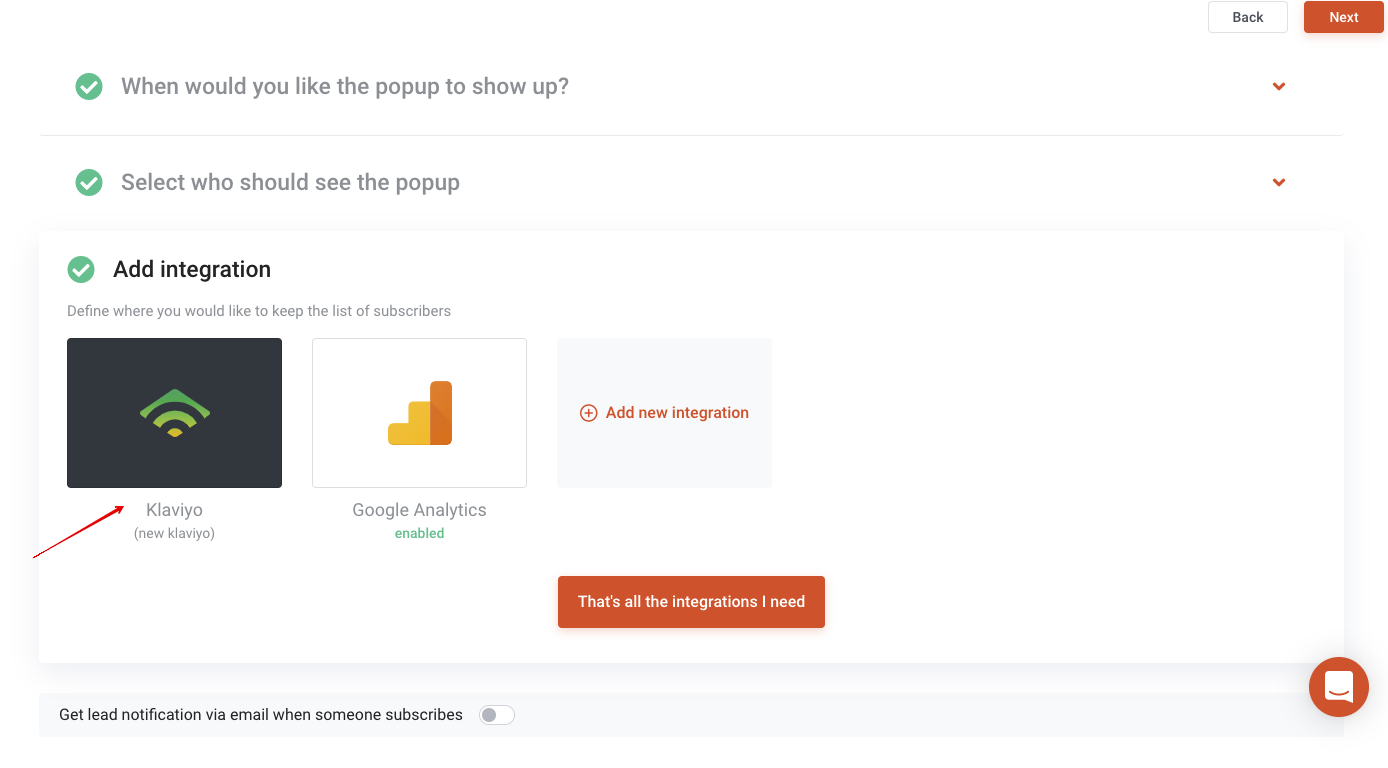1388x768 pixels.
Task: Enable lead notification via email toggle
Action: coord(497,715)
